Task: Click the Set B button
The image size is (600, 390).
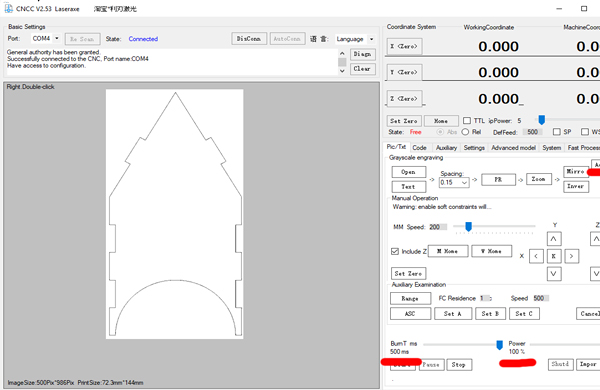Action: pyautogui.click(x=491, y=314)
